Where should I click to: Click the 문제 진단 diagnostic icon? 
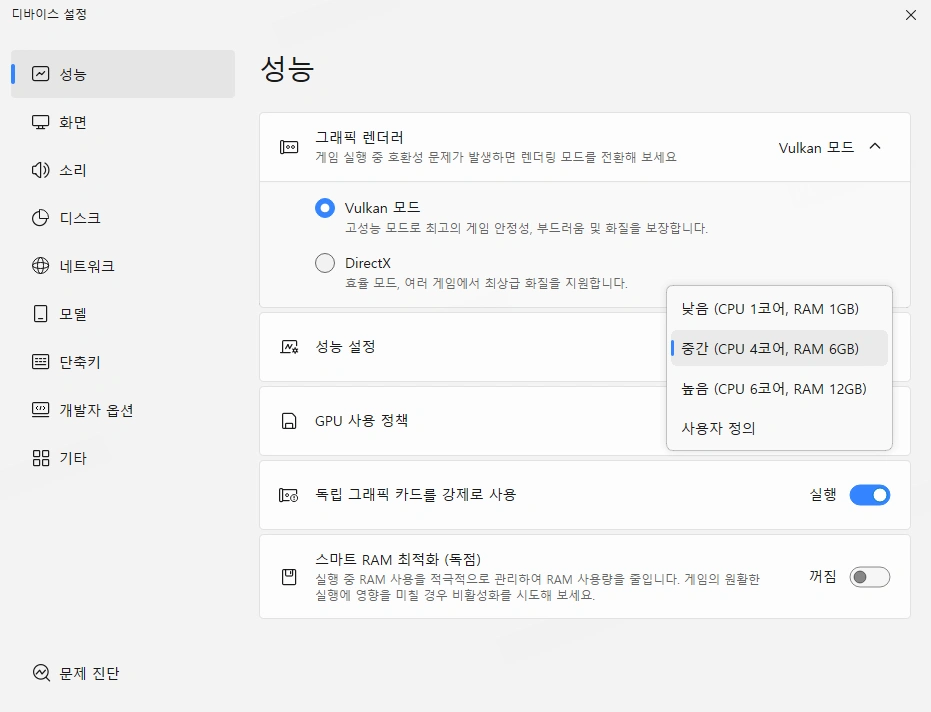pos(41,673)
